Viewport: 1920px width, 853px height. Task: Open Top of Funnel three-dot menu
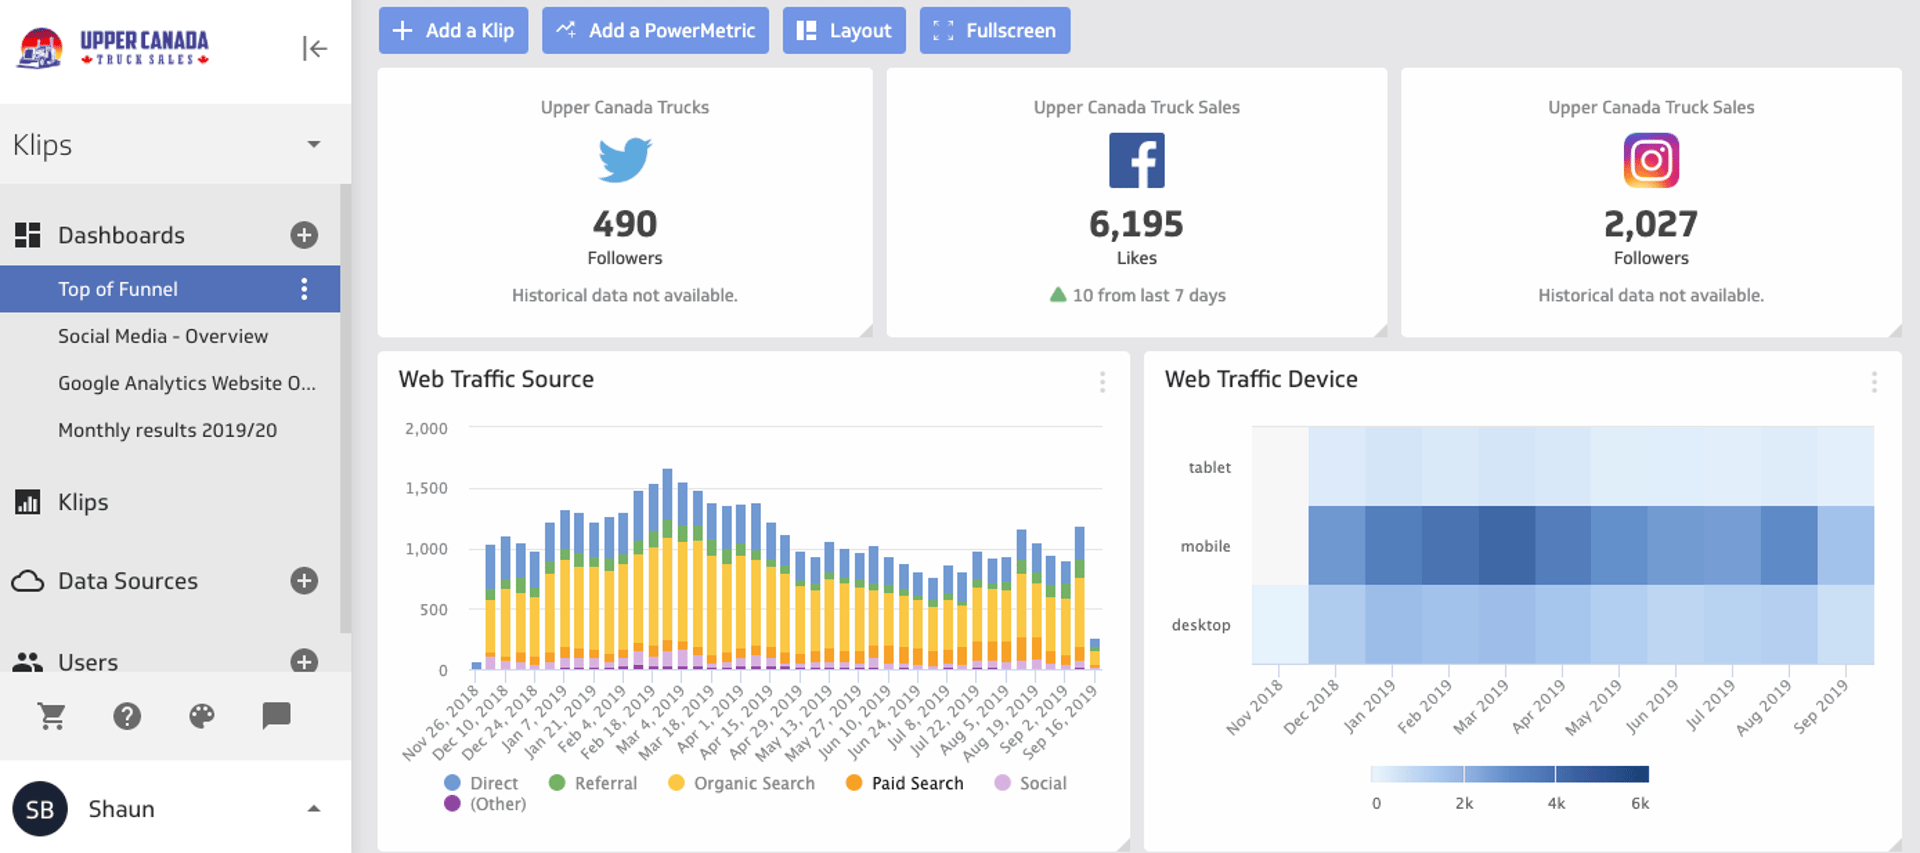point(304,289)
